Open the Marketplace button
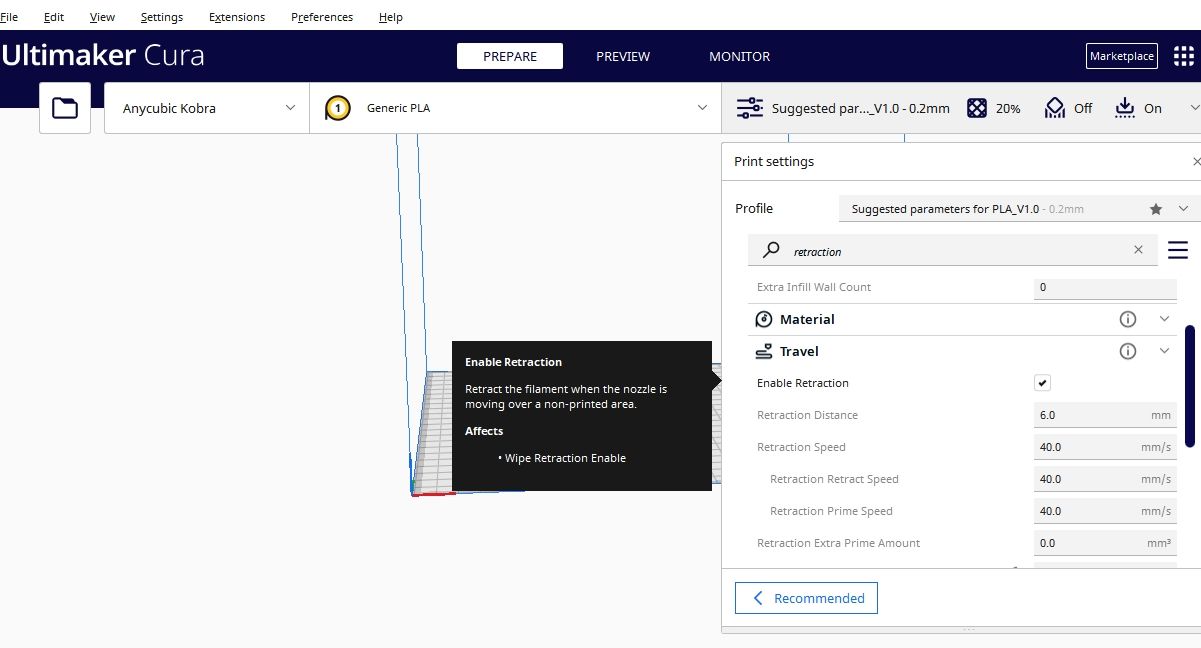Viewport: 1201px width, 648px height. (1121, 56)
